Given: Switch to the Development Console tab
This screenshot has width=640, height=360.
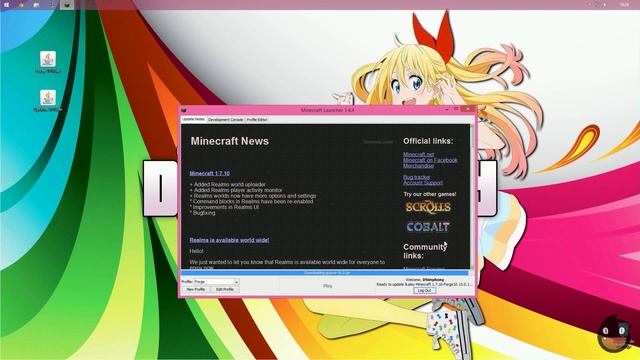Looking at the screenshot, I should click(x=225, y=120).
